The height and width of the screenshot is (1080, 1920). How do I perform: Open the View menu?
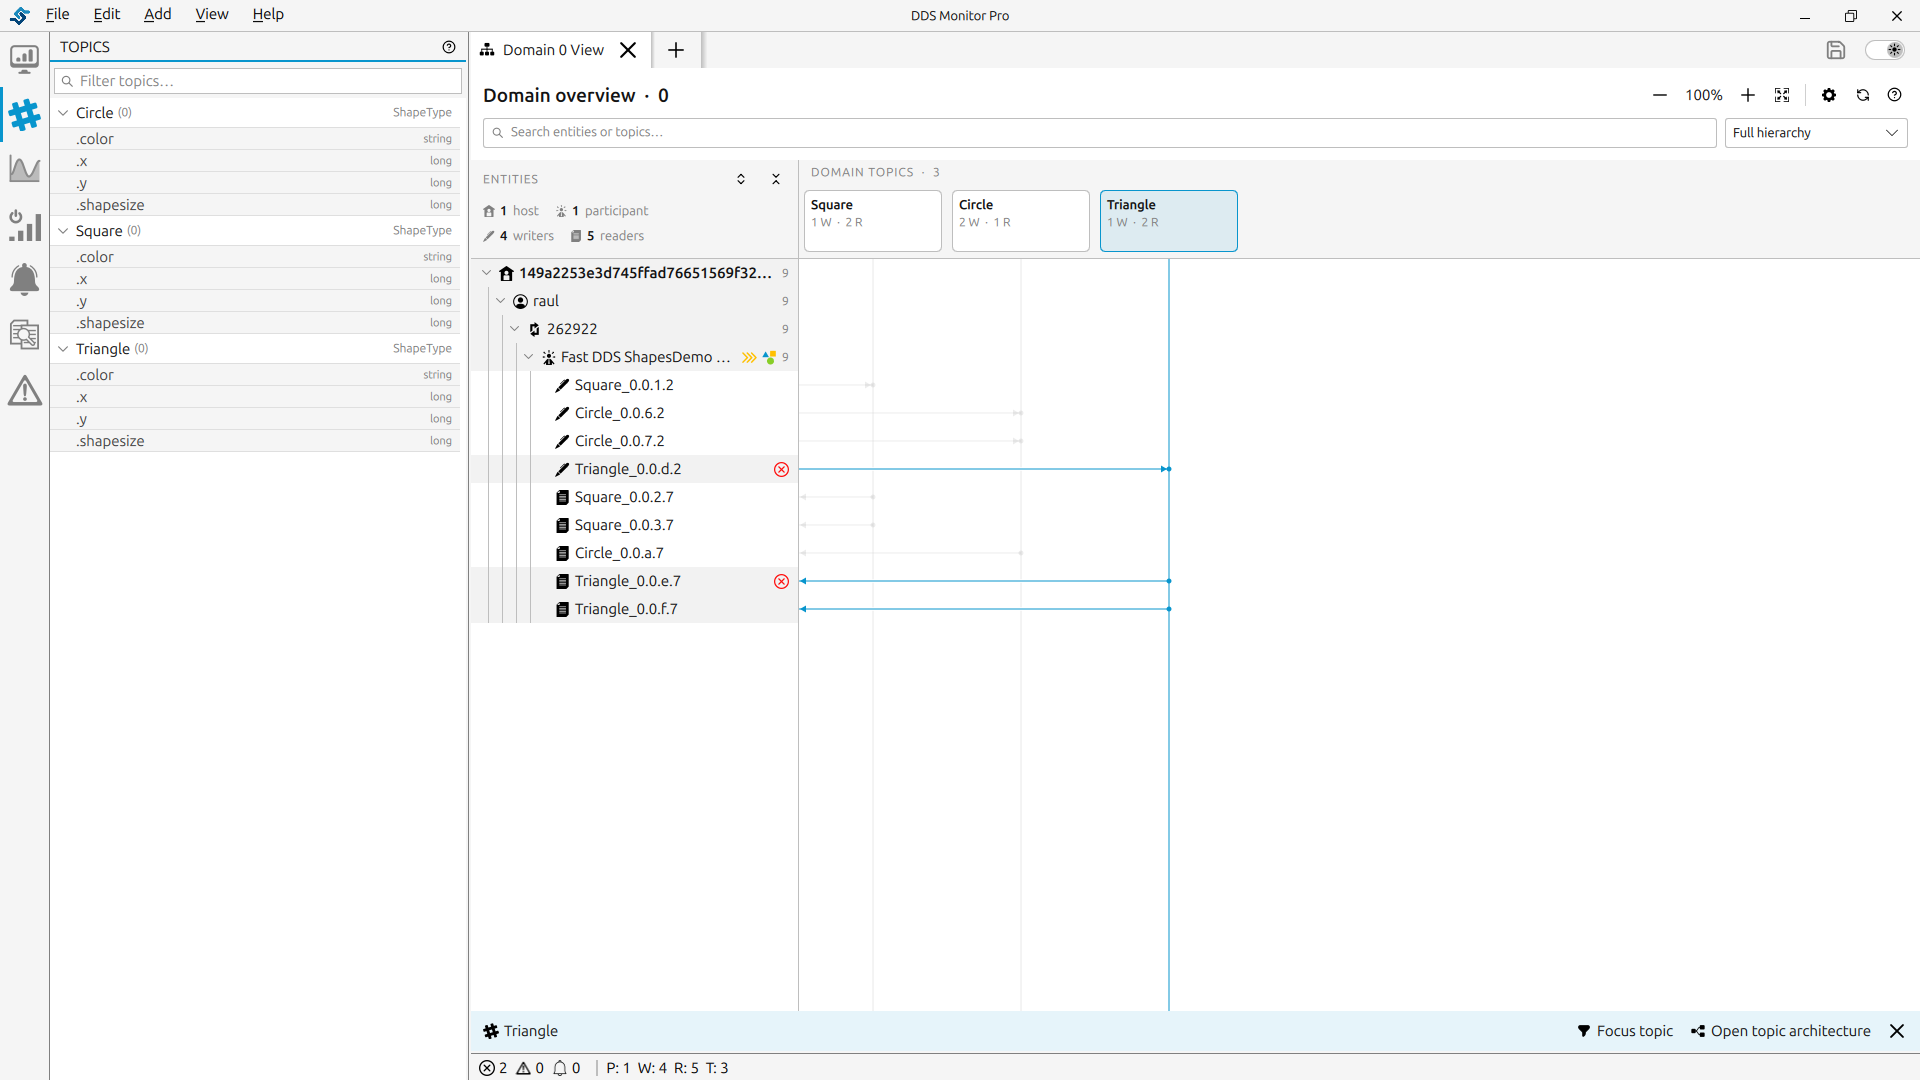pyautogui.click(x=211, y=14)
